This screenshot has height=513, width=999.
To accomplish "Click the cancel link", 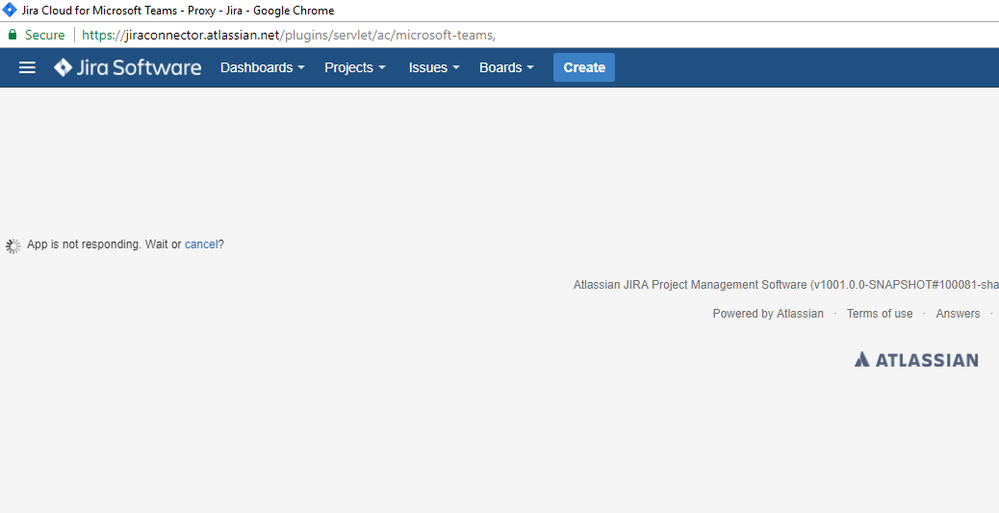I will point(201,244).
